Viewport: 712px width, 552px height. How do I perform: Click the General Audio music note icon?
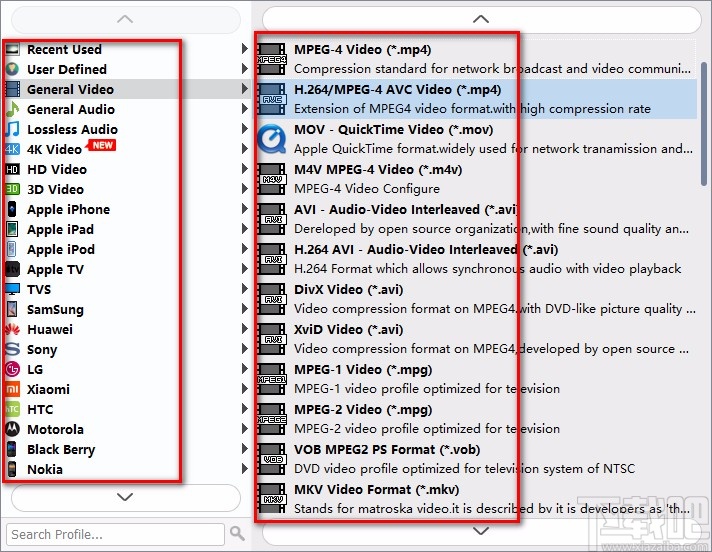pyautogui.click(x=12, y=109)
